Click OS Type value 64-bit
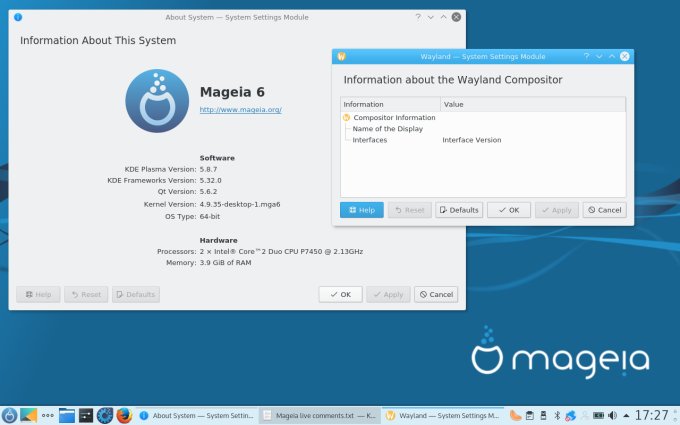 pyautogui.click(x=209, y=216)
